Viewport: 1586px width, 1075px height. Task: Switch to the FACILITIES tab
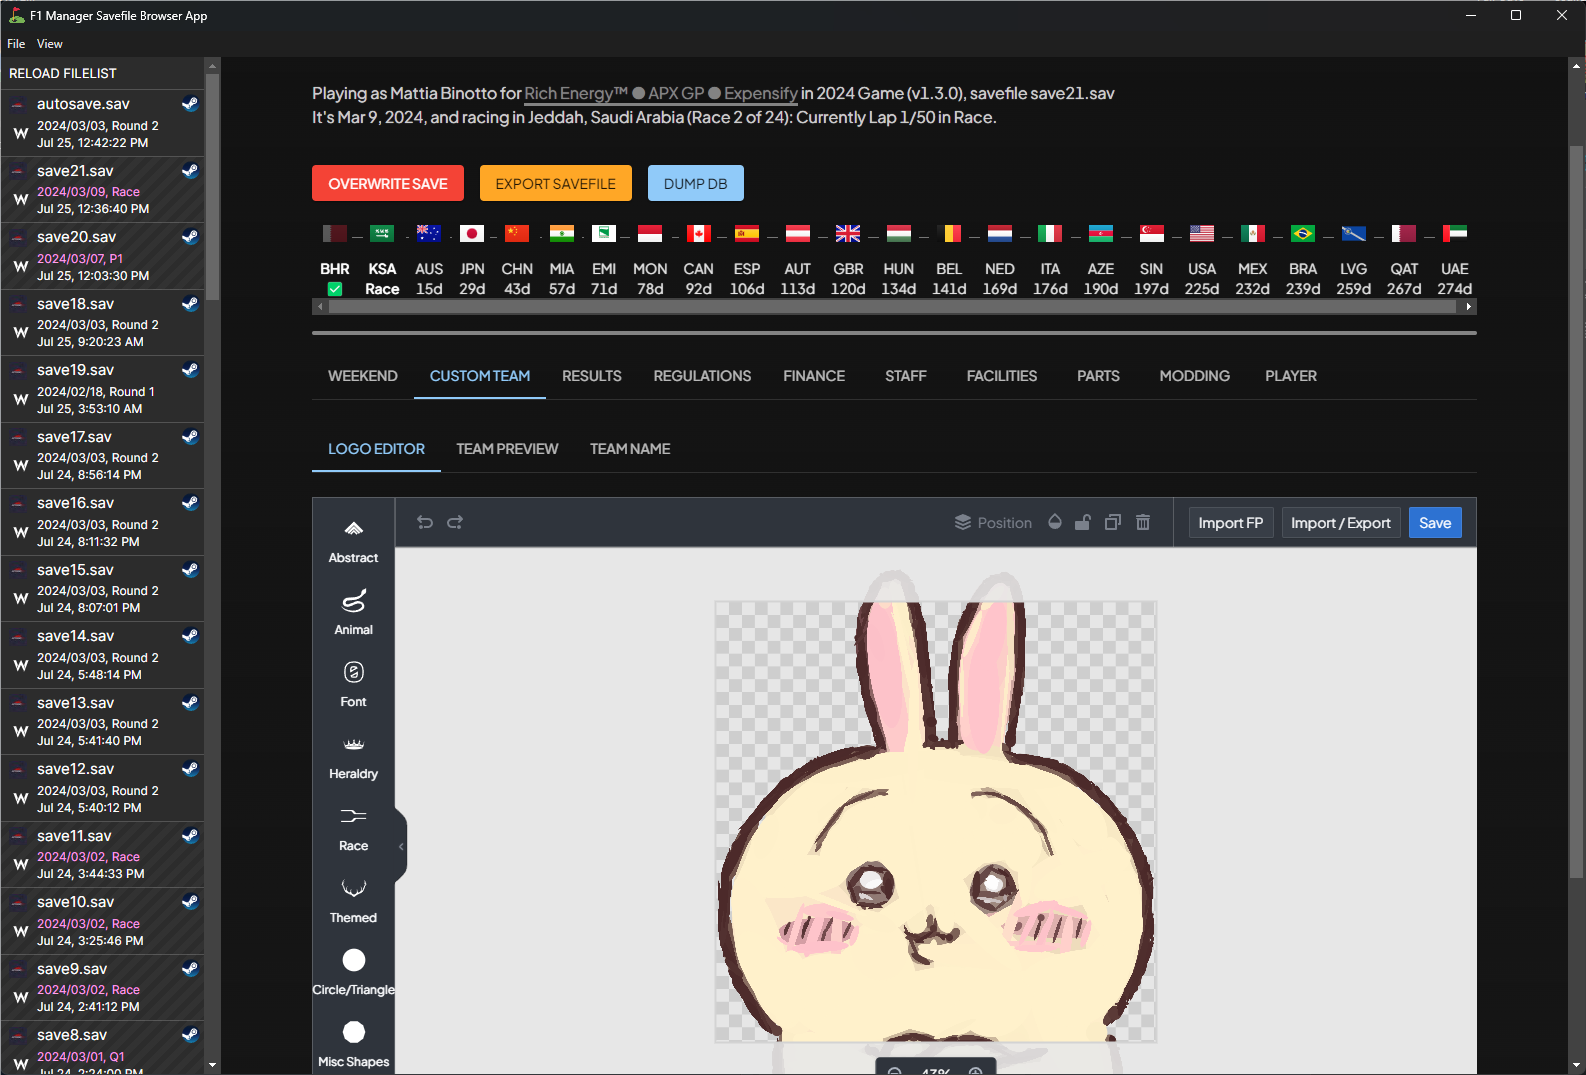[1002, 376]
